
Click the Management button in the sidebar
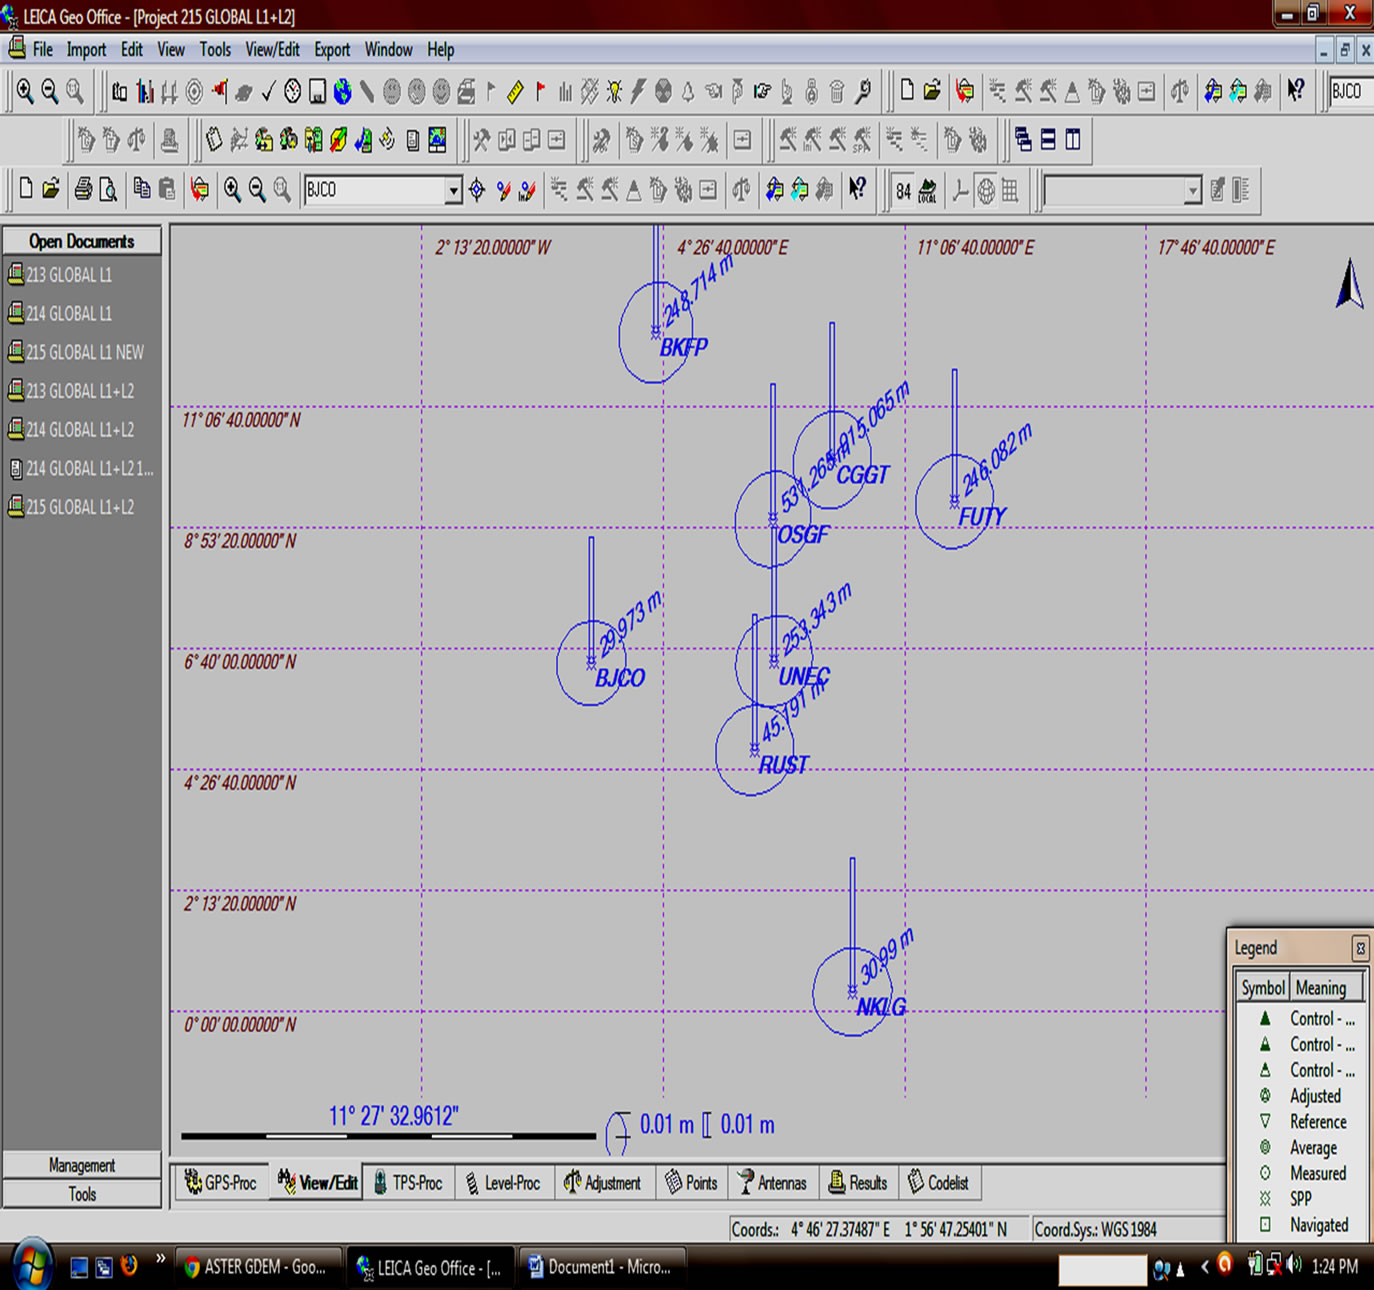82,1165
